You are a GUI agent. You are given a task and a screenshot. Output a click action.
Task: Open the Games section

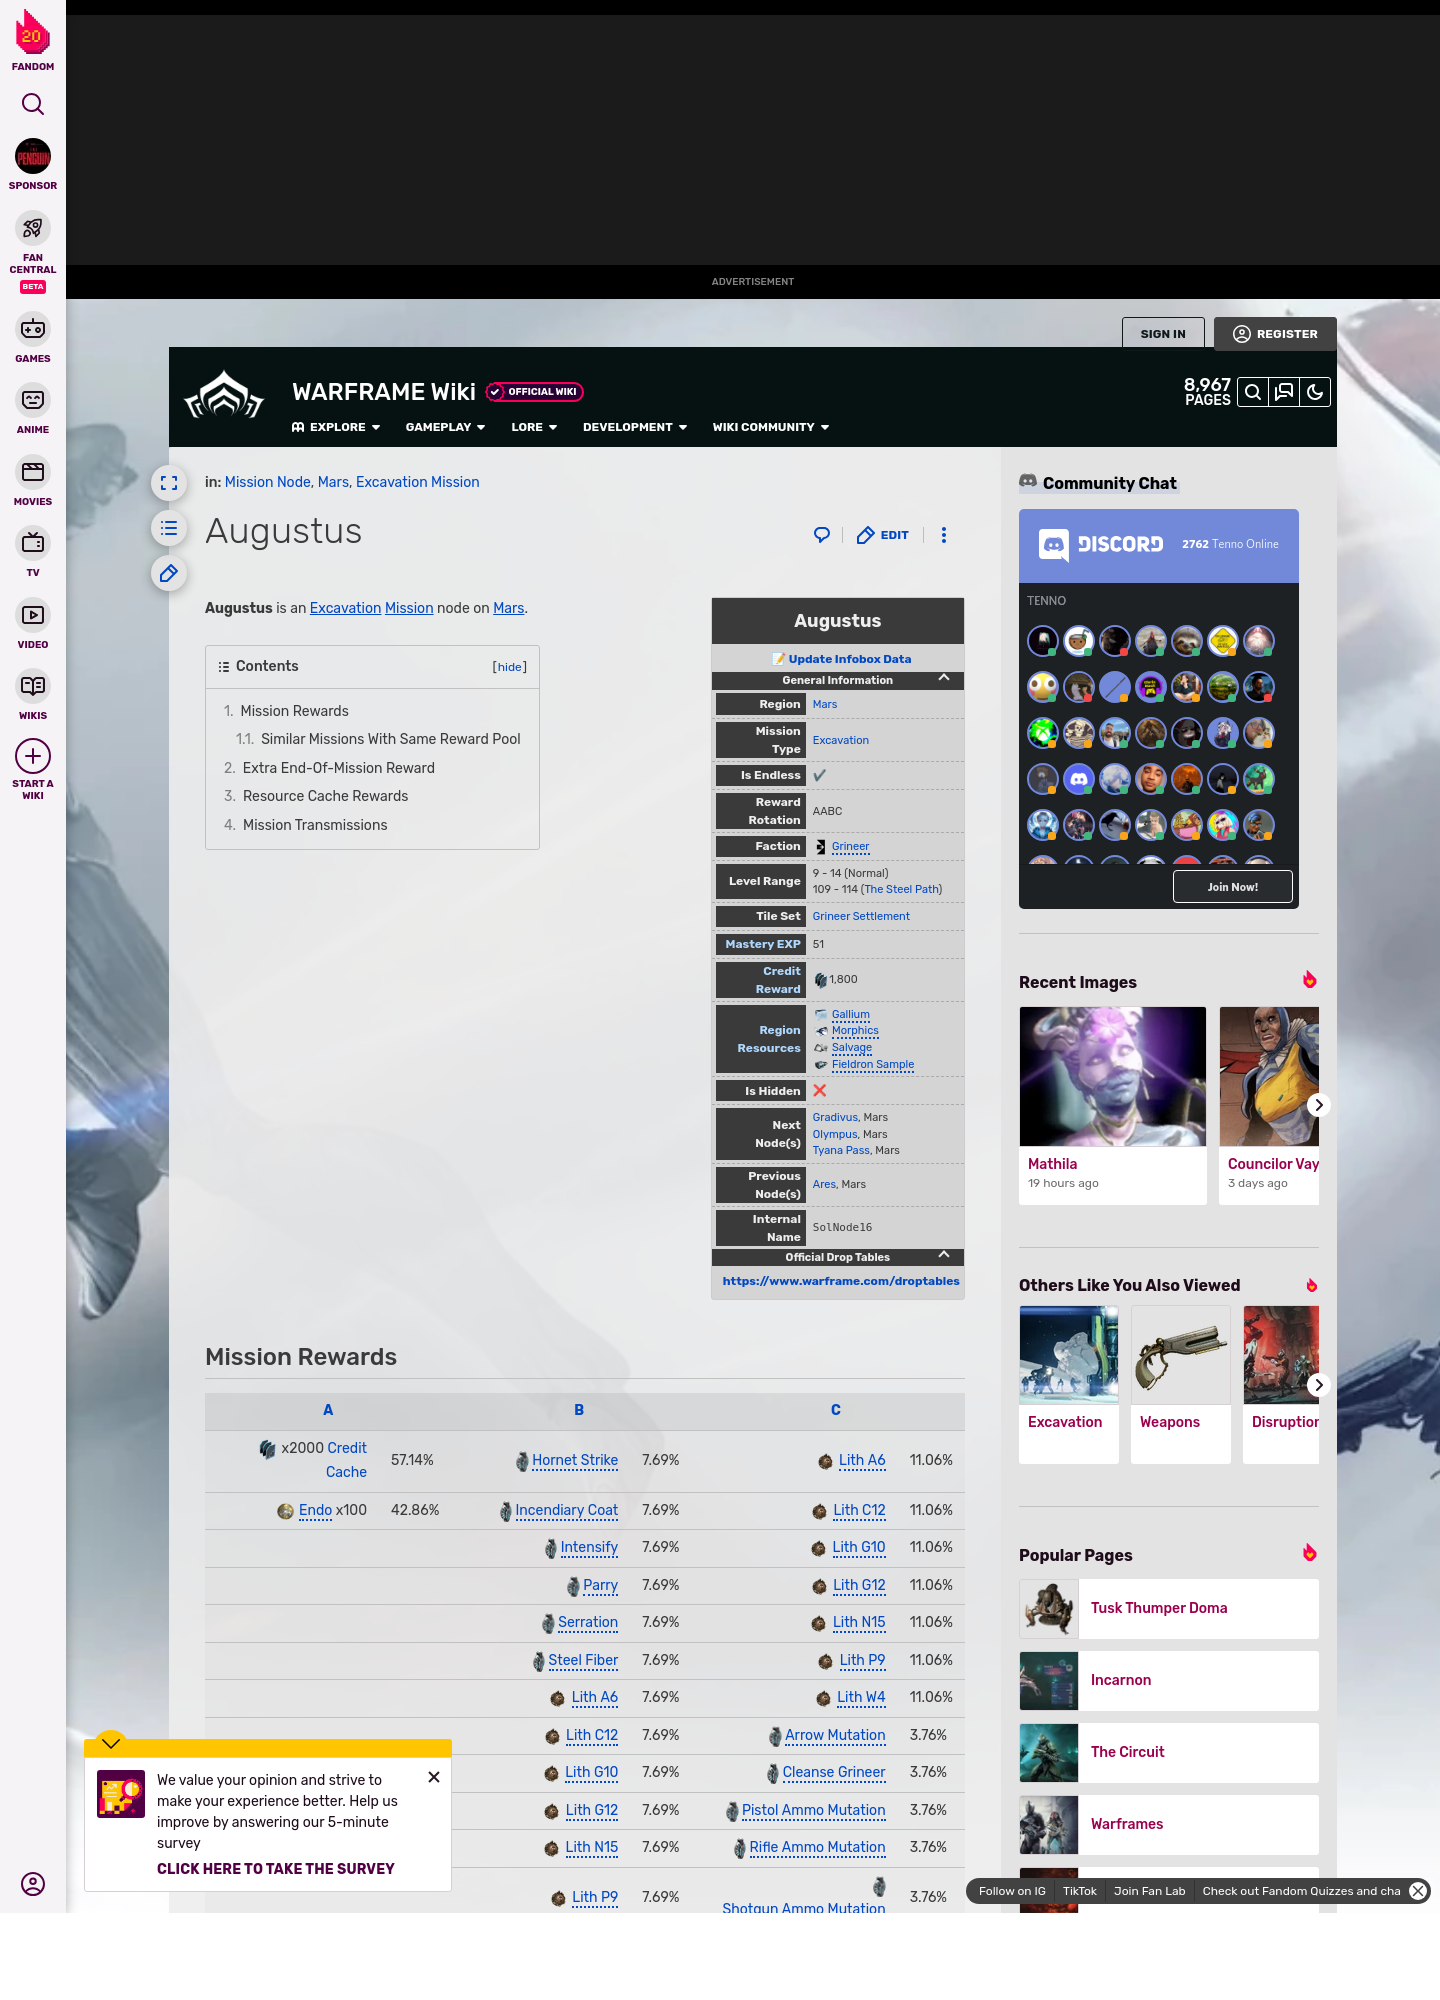pyautogui.click(x=33, y=338)
